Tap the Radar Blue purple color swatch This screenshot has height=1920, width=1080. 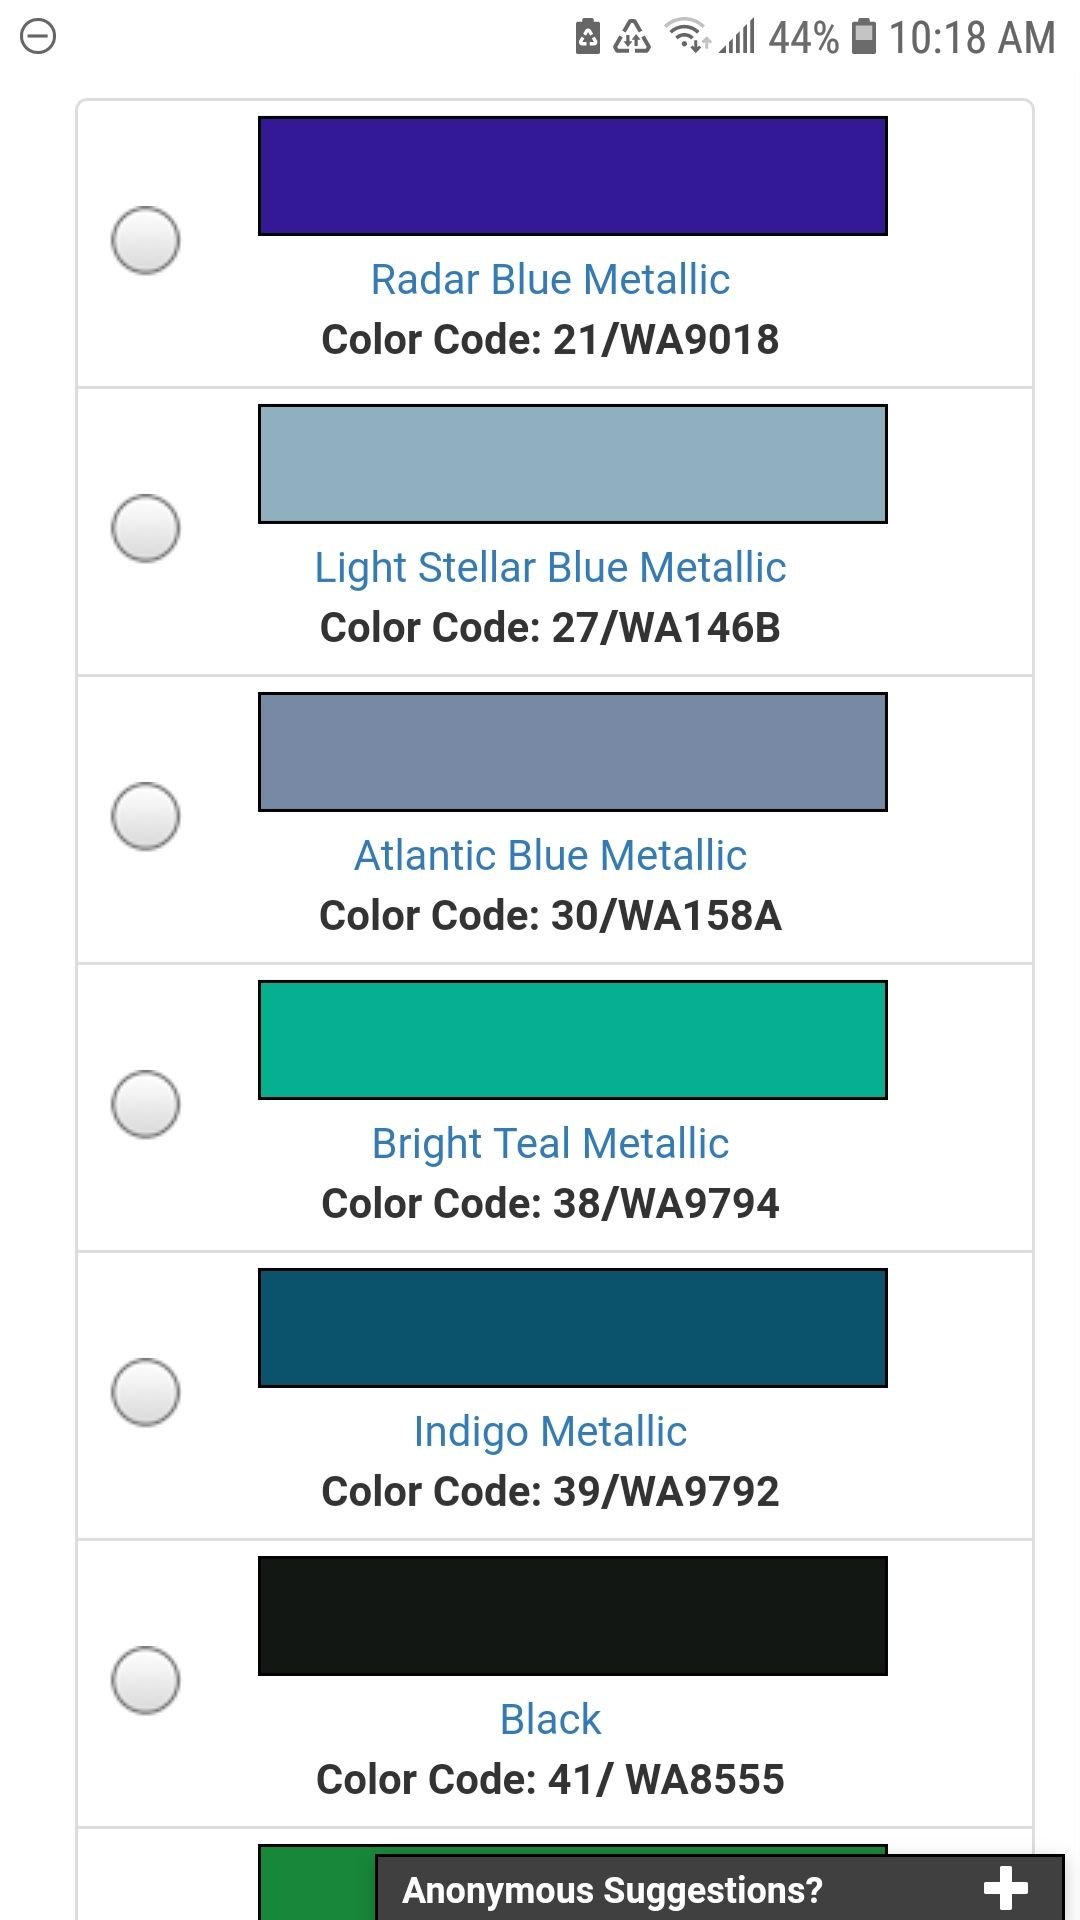tap(572, 176)
